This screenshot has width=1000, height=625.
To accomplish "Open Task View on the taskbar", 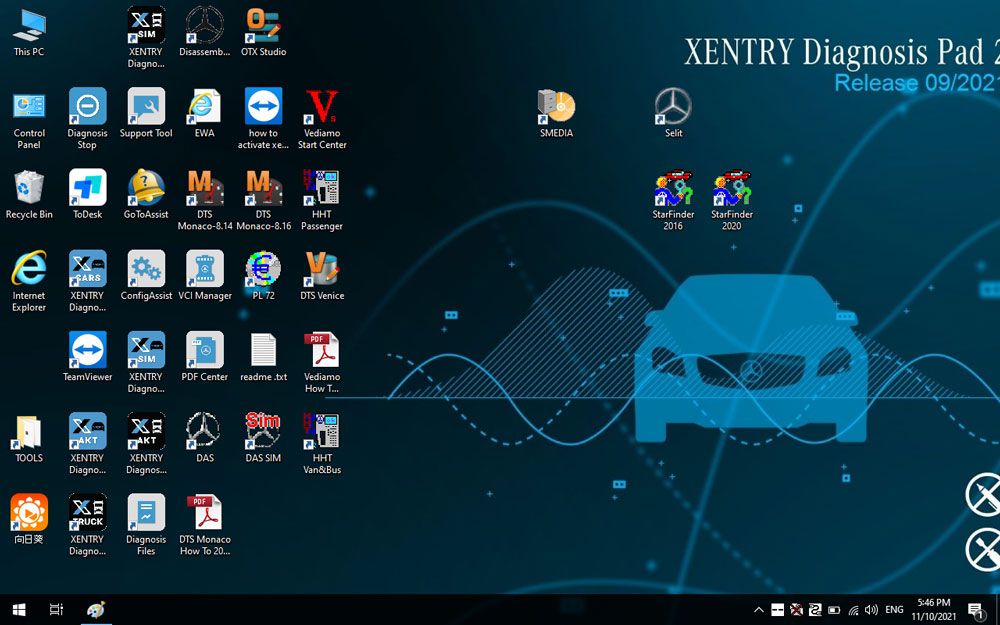I will pos(56,610).
